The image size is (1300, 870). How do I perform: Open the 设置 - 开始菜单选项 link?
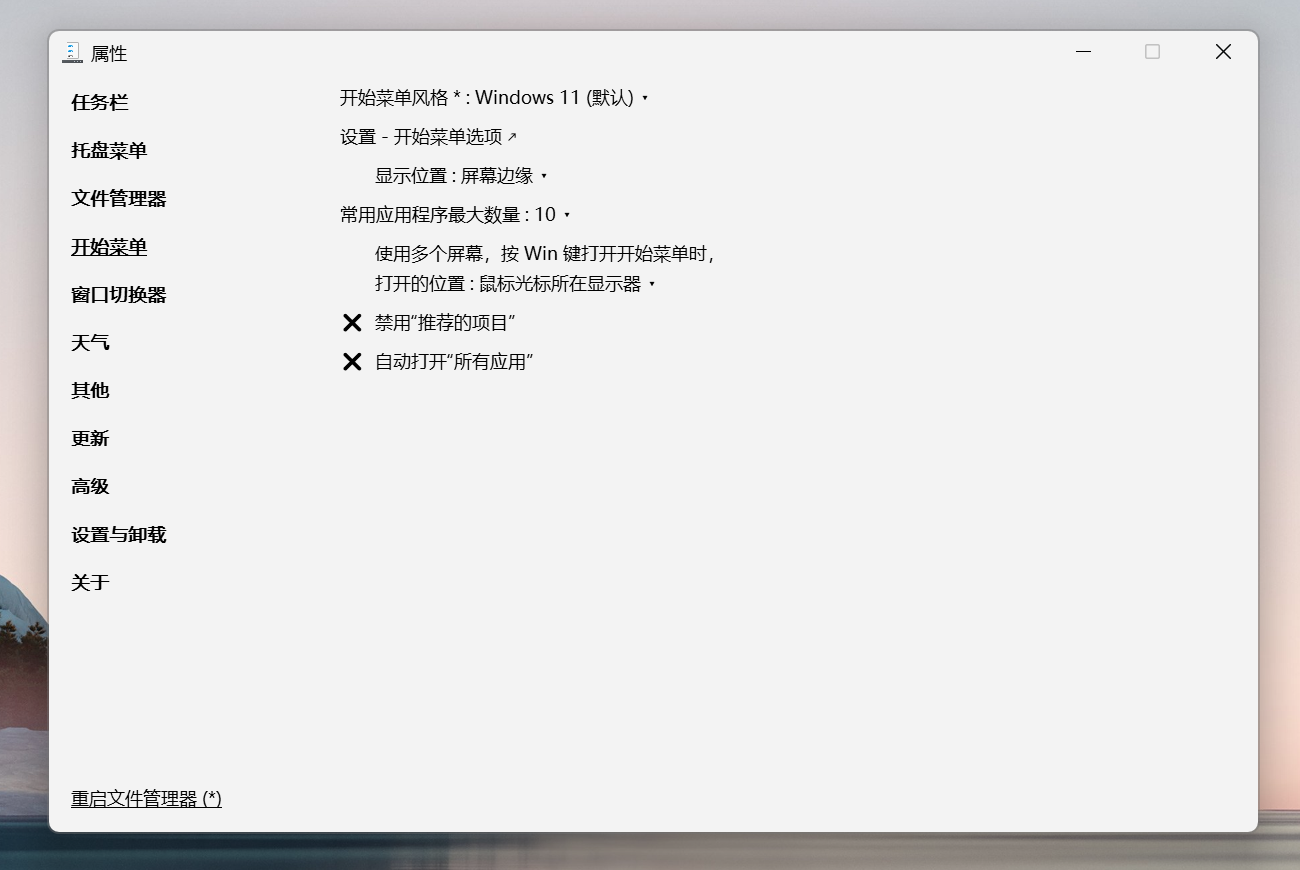(428, 137)
